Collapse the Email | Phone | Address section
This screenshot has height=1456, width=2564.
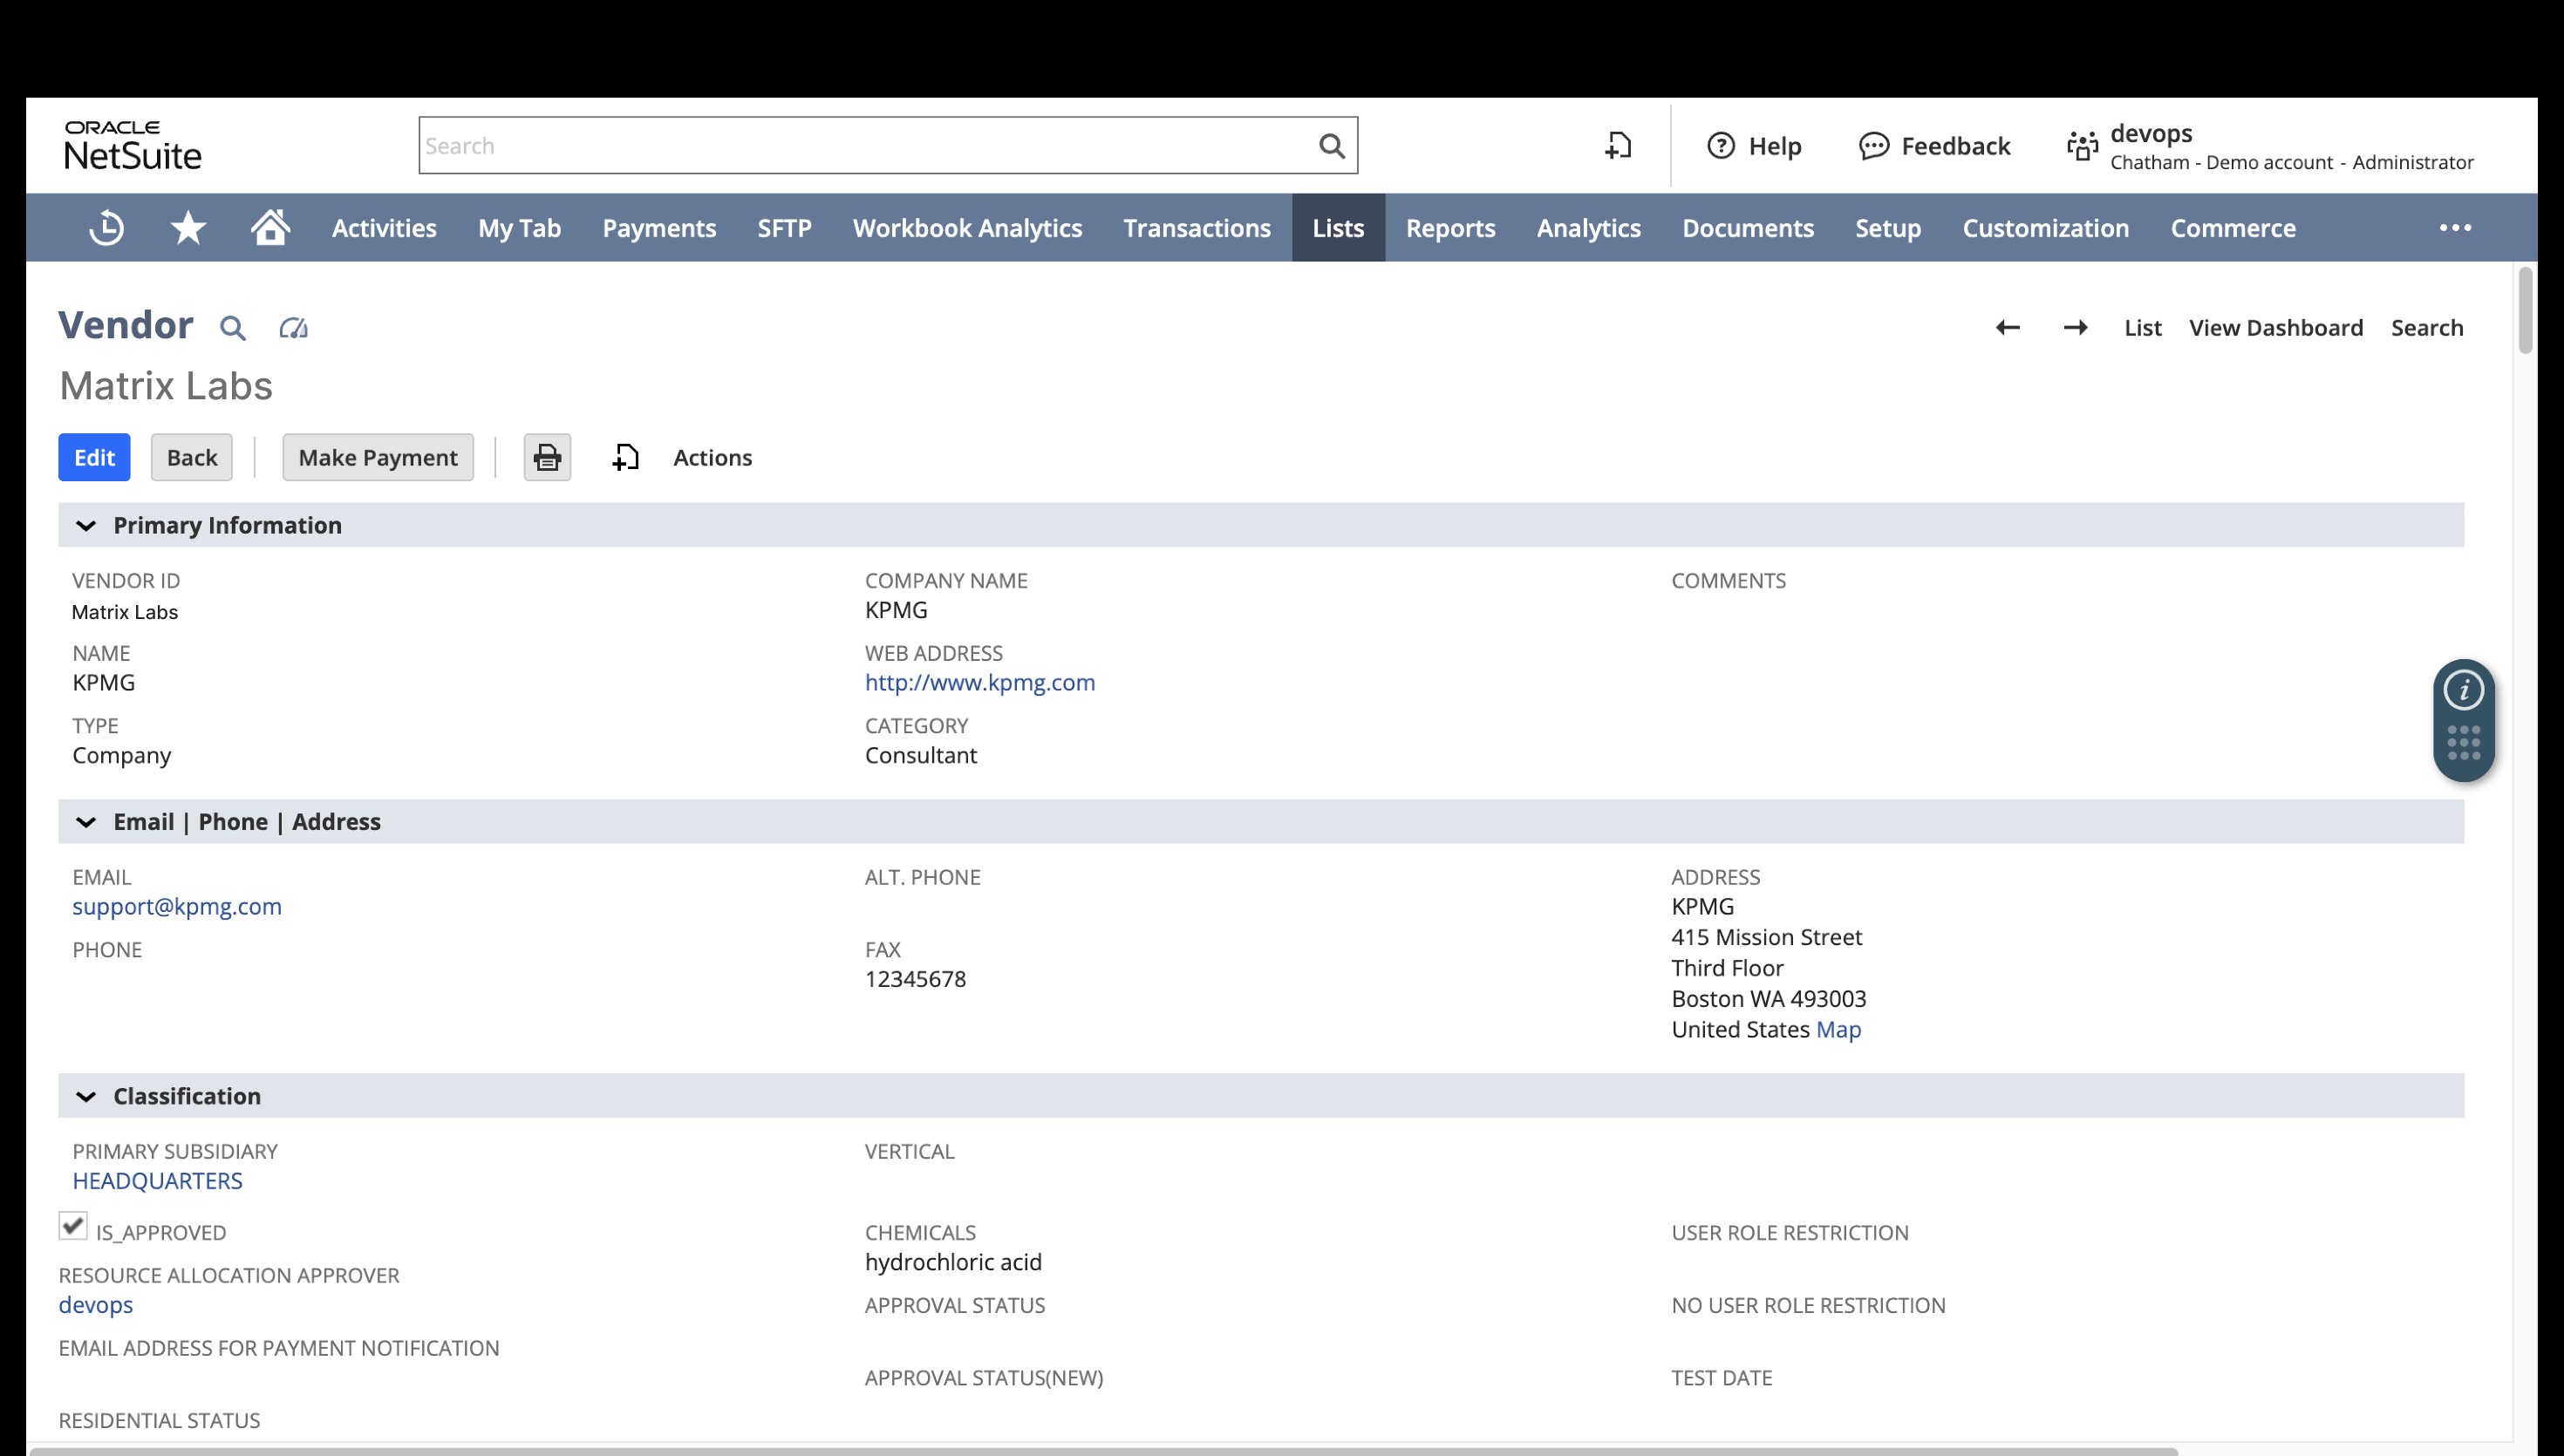pyautogui.click(x=86, y=822)
